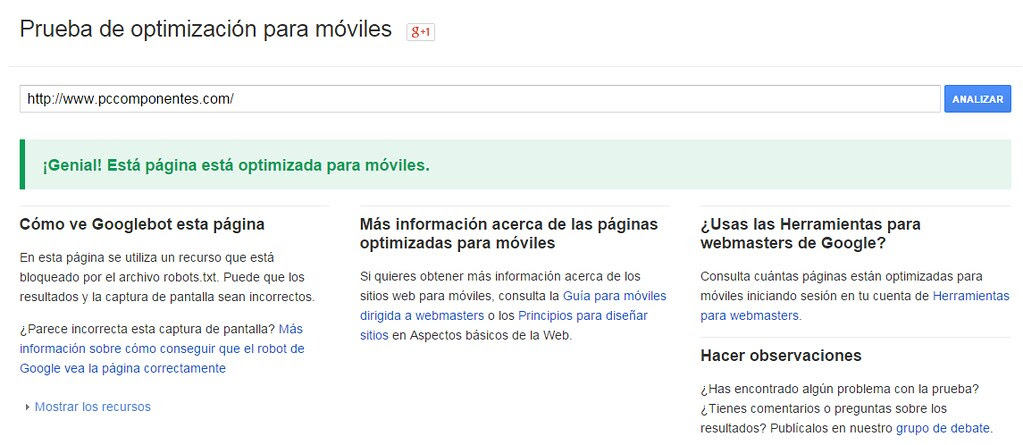Viewport: 1023px width, 445px height.
Task: Focus the URL input with pccomponentes address
Action: [480, 99]
